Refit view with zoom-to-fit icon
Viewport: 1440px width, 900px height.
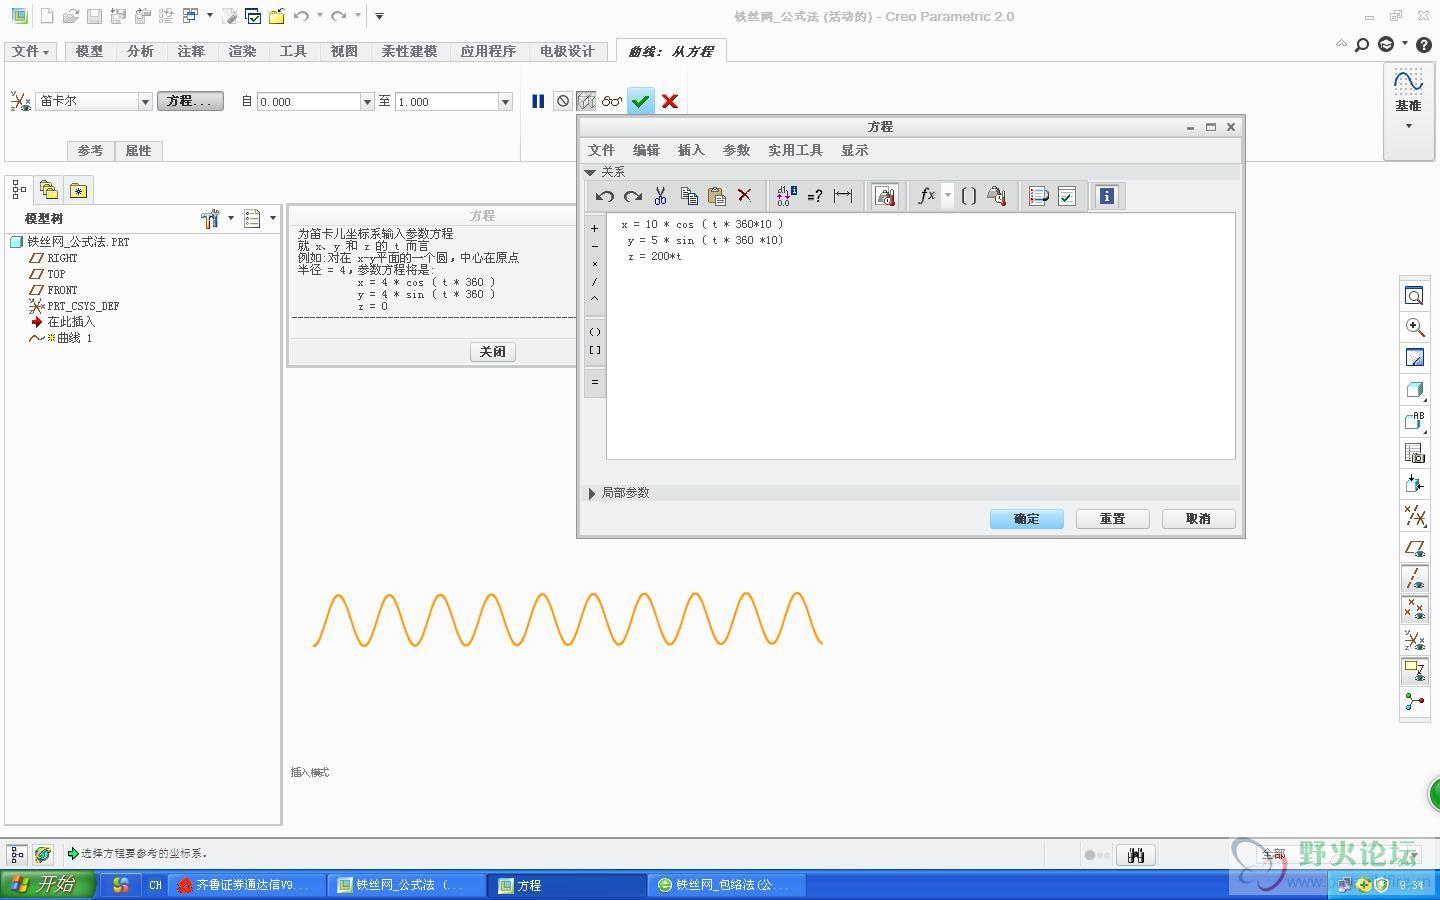(x=1414, y=296)
